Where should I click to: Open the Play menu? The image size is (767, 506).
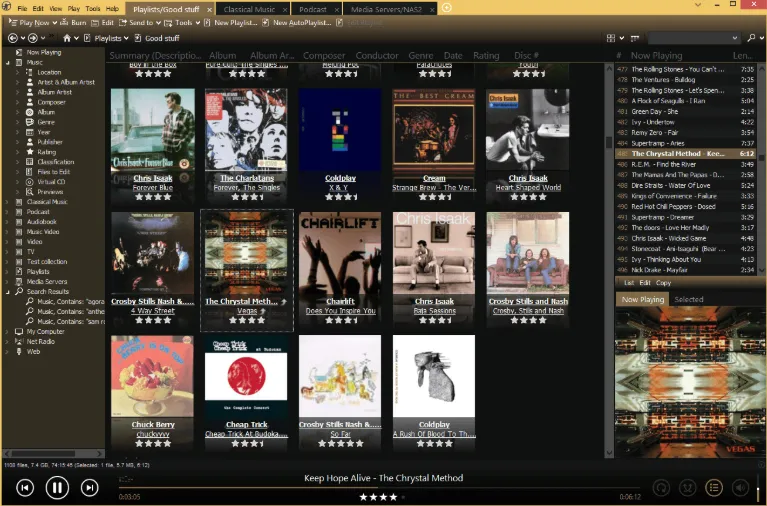pos(74,8)
